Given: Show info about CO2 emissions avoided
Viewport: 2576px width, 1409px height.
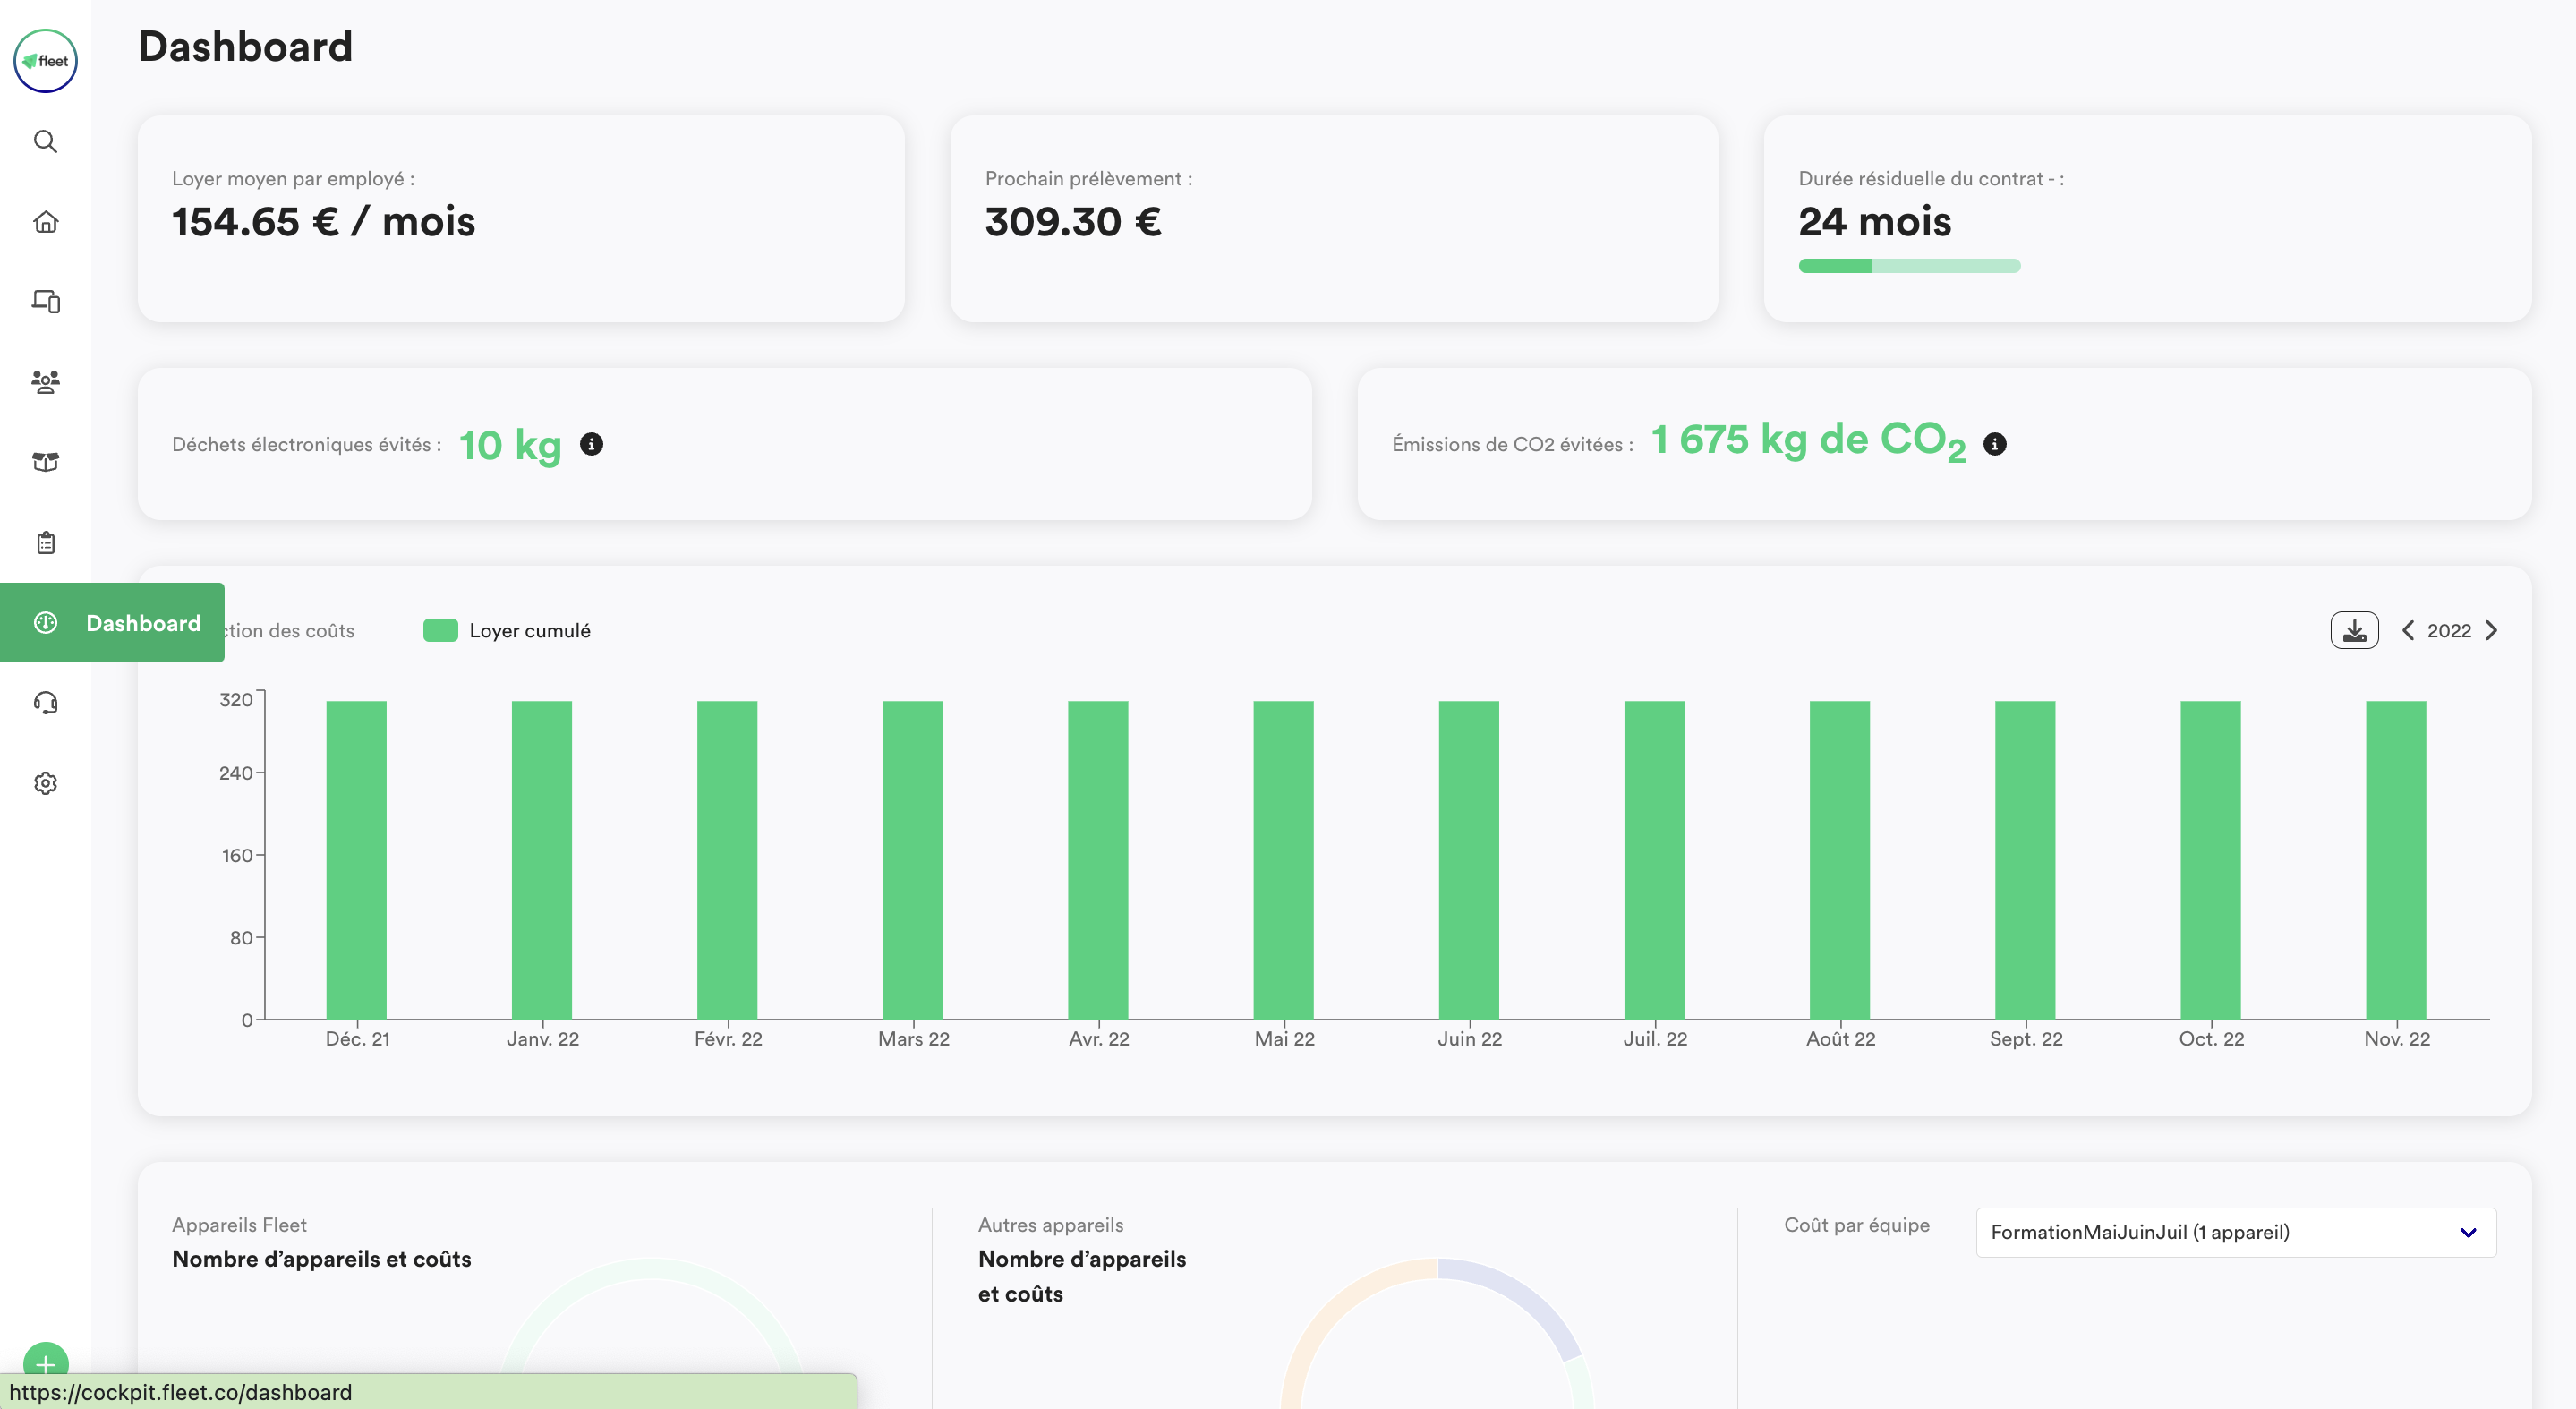Looking at the screenshot, I should point(1994,443).
